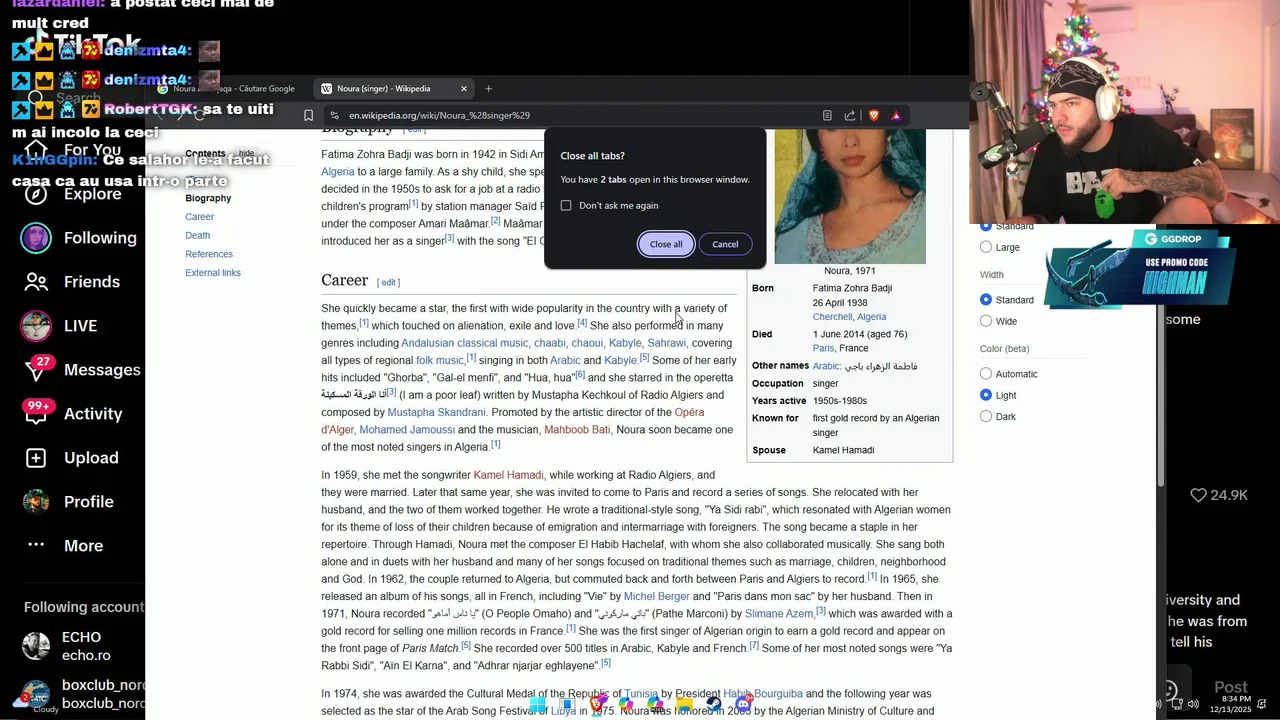
Task: Jump to Death in Contents
Action: pos(197,236)
